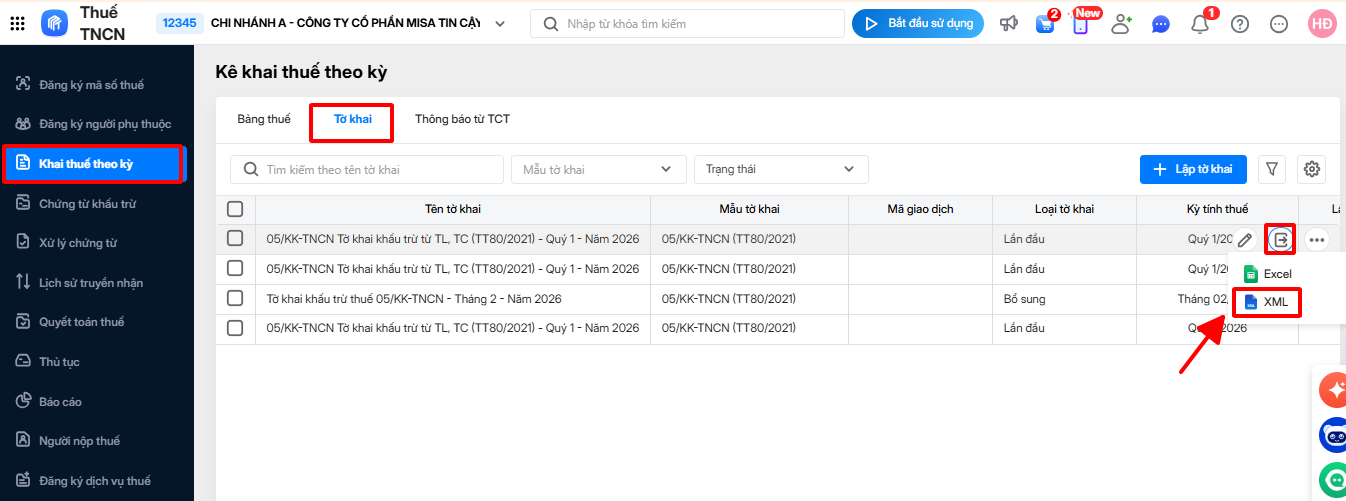
Task: Click the filter funnel icon
Action: pyautogui.click(x=1272, y=170)
